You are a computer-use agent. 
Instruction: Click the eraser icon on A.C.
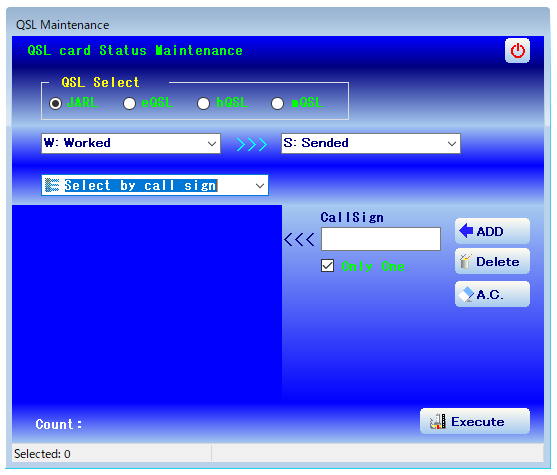[466, 294]
